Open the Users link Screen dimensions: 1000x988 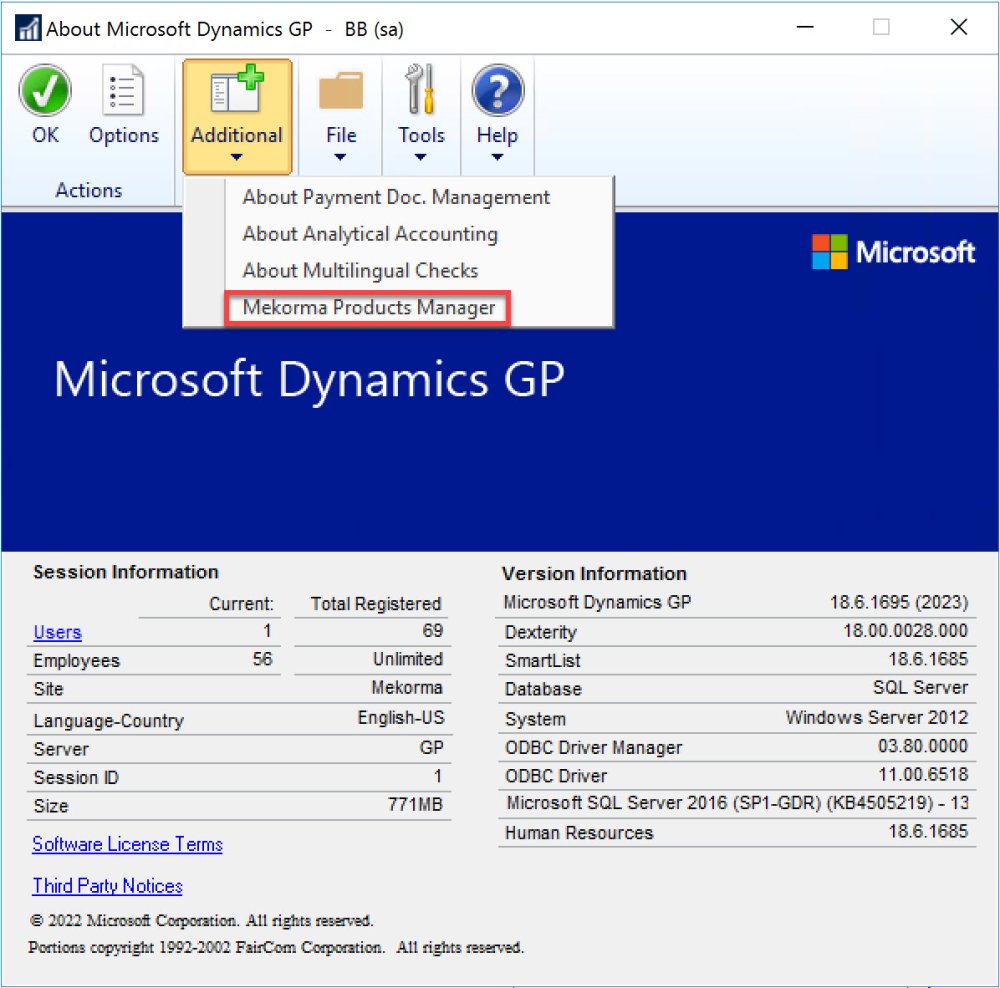point(57,632)
